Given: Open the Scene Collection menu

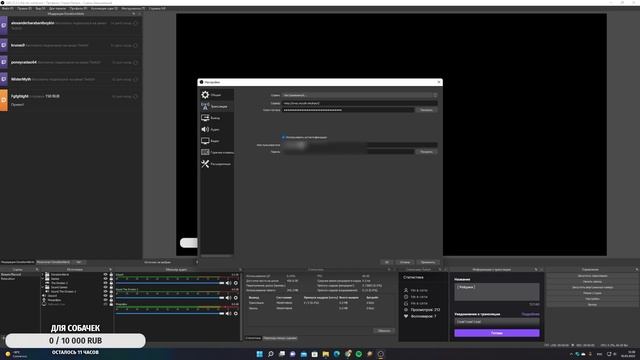Looking at the screenshot, I should point(104,8).
